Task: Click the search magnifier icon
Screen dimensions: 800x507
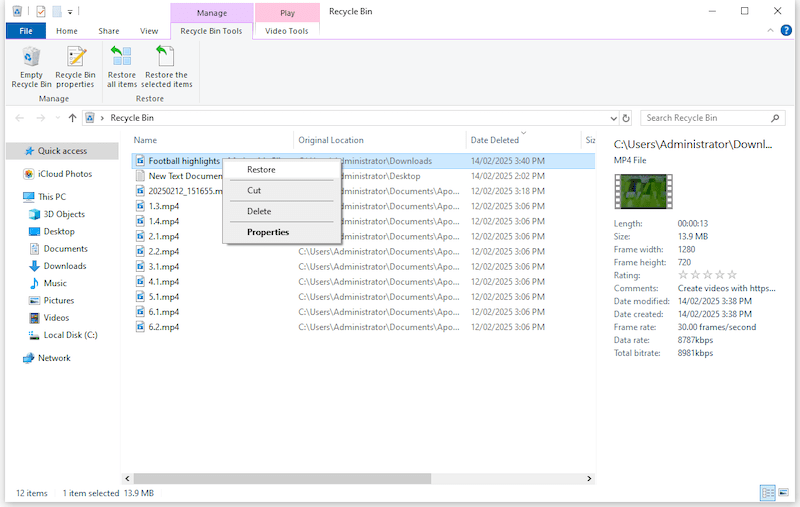Action: pos(775,118)
